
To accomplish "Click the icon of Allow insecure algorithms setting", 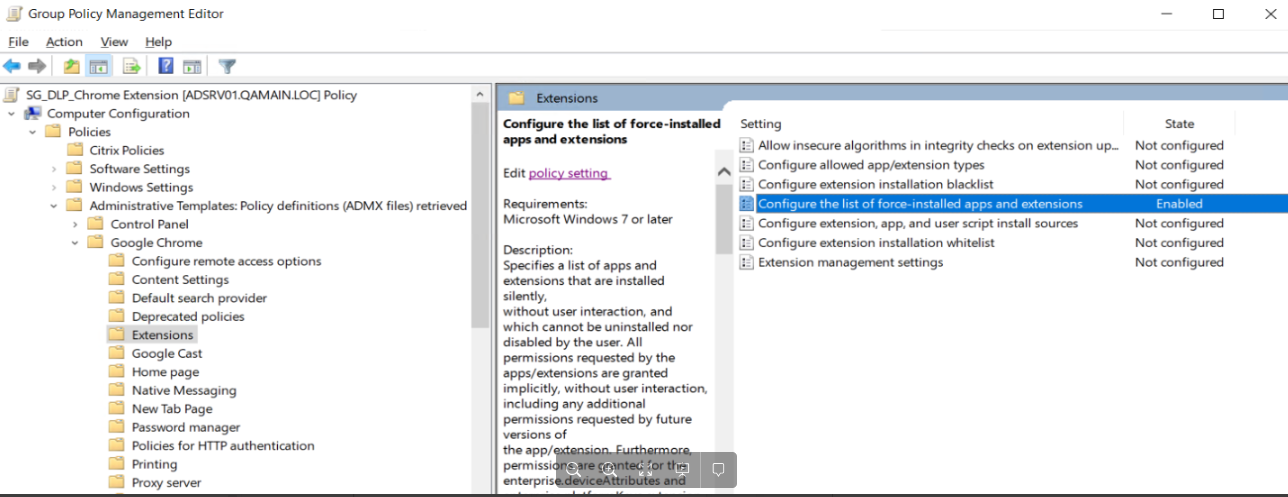I will [x=746, y=145].
